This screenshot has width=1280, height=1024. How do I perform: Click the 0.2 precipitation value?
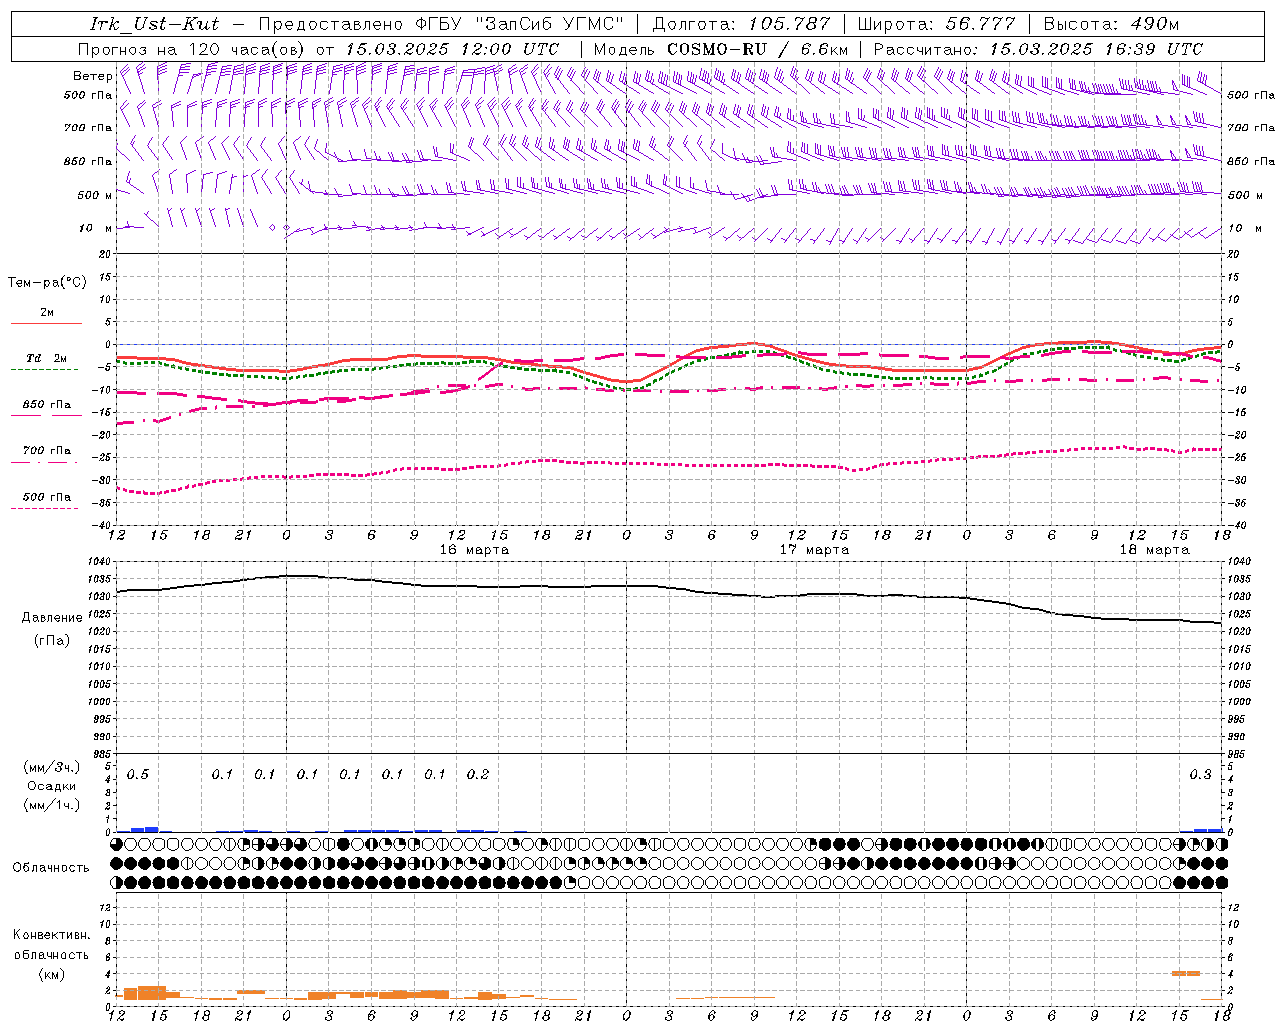tap(478, 775)
